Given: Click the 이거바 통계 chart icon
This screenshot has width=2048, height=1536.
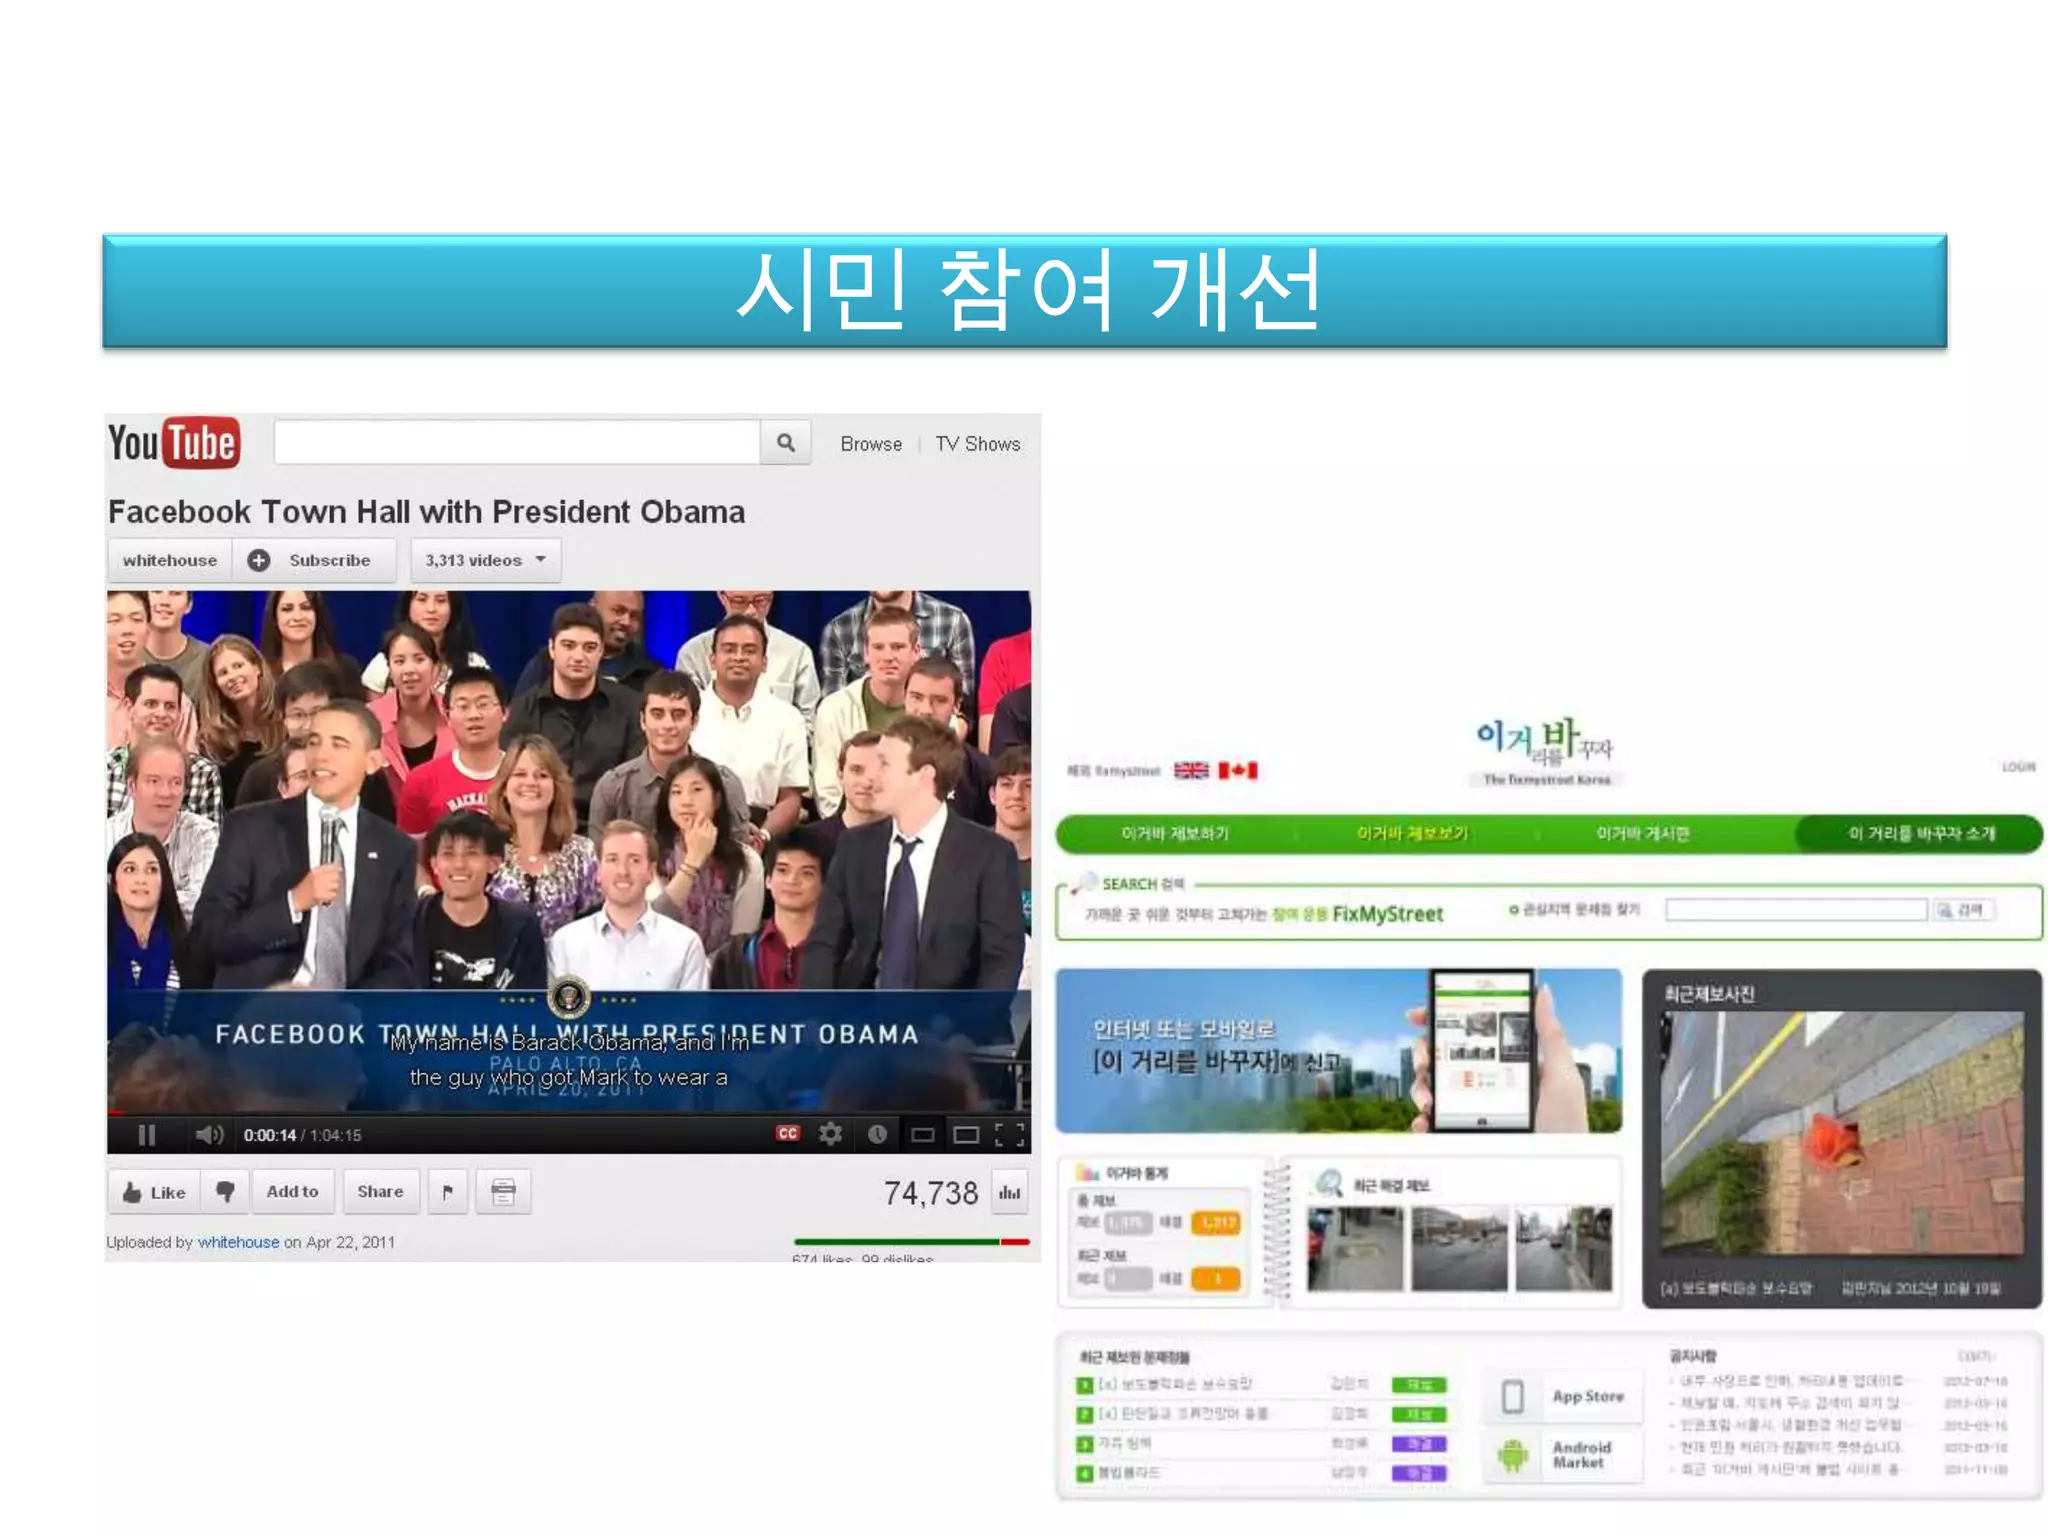Looking at the screenshot, I should 1087,1173.
